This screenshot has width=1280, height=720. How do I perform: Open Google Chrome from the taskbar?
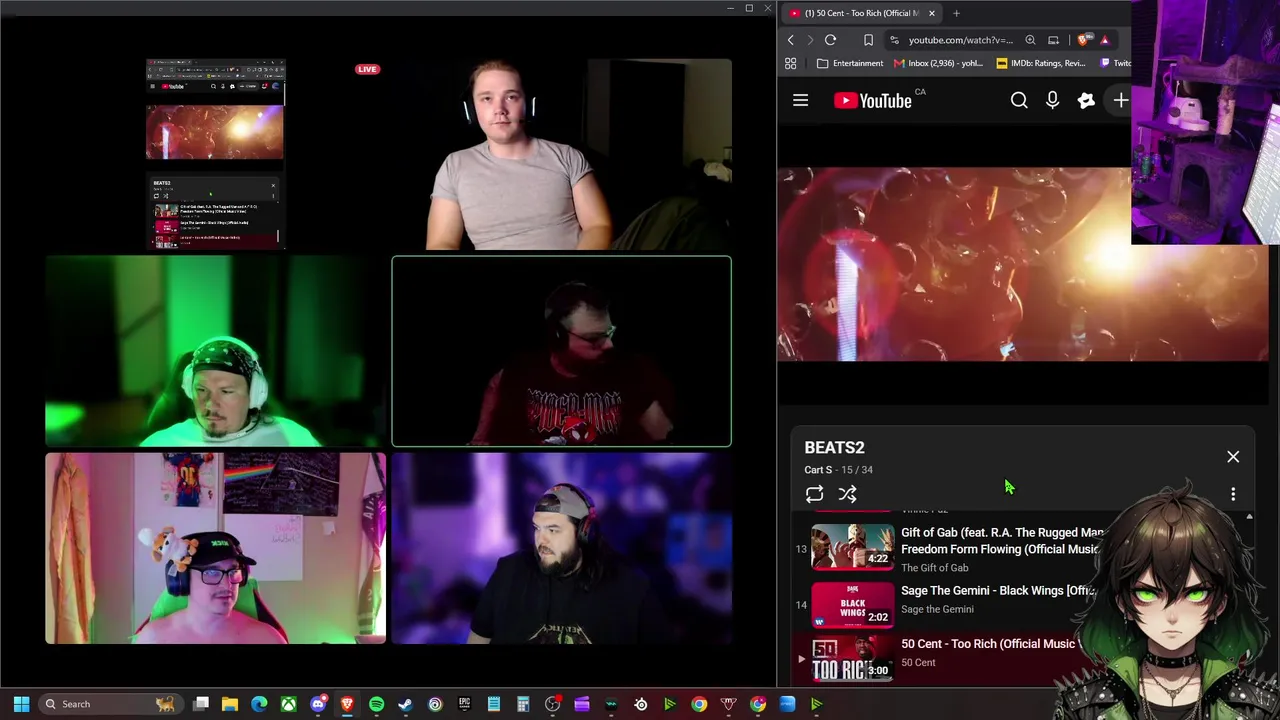[x=699, y=704]
